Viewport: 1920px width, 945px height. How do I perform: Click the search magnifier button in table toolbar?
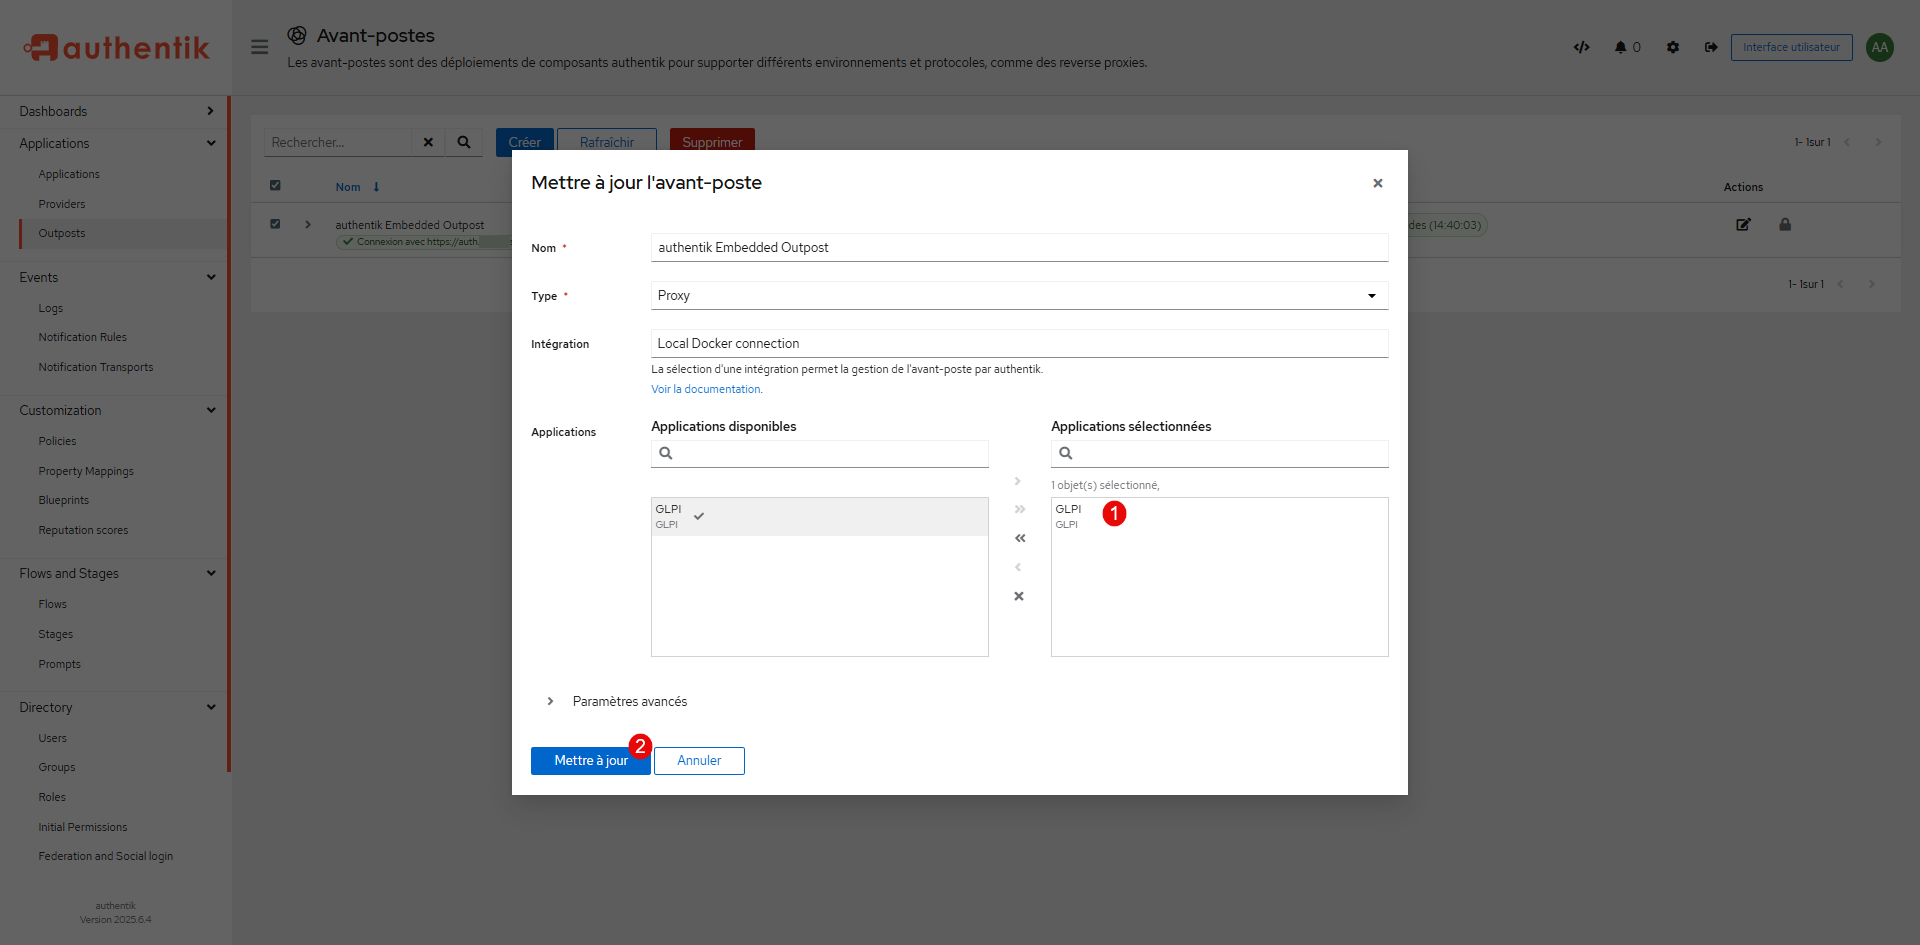(x=464, y=142)
